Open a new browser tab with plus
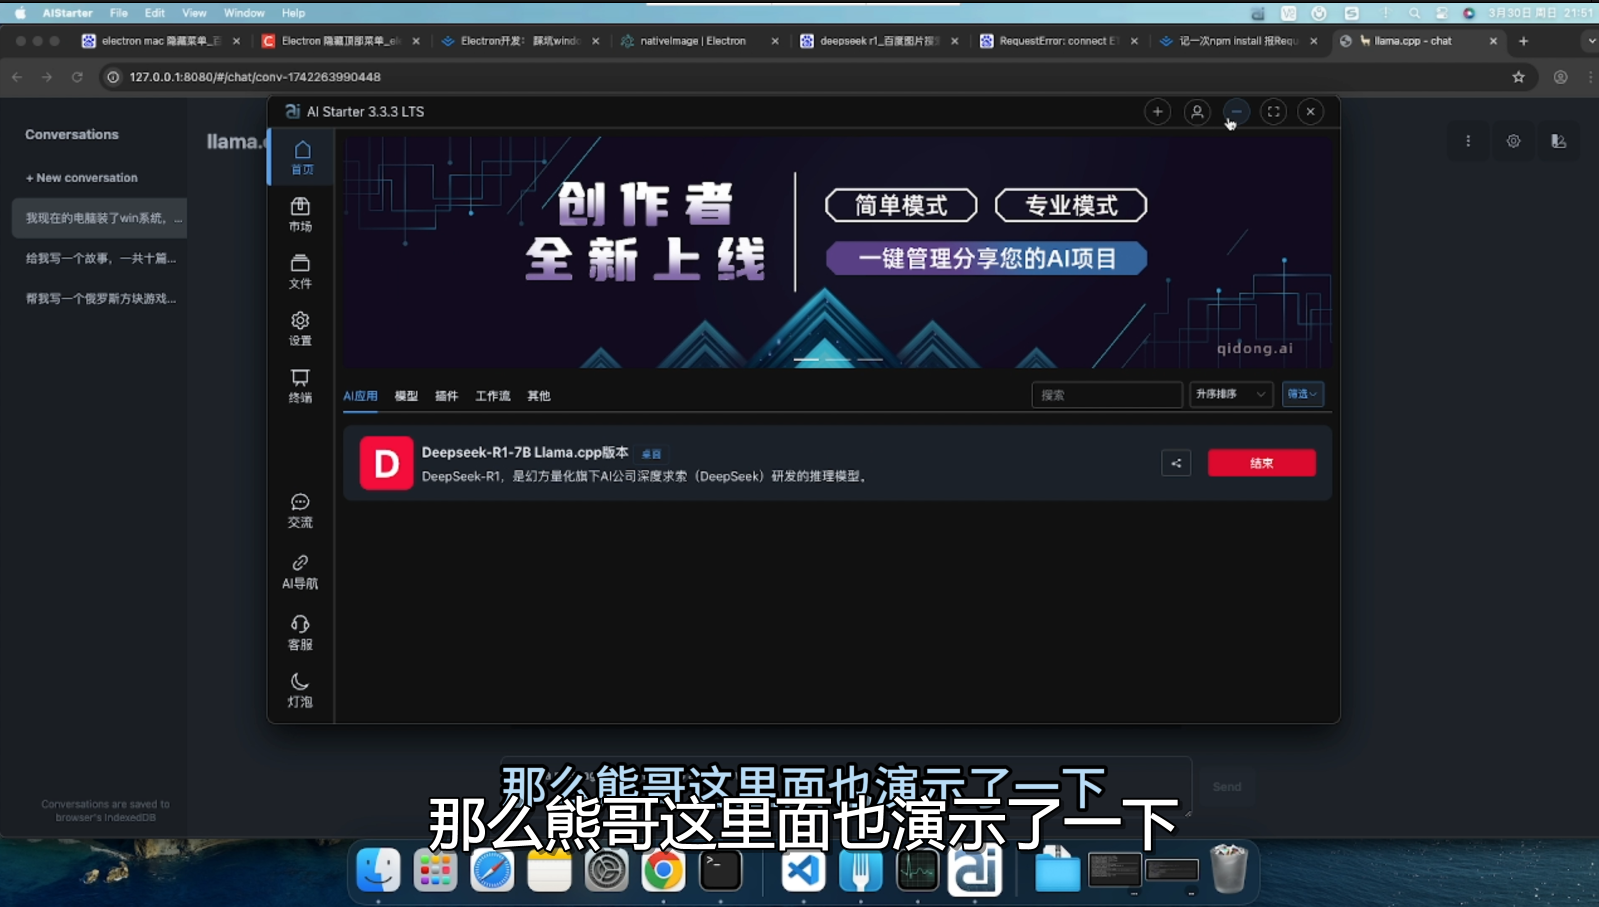The height and width of the screenshot is (907, 1599). pyautogui.click(x=1523, y=41)
